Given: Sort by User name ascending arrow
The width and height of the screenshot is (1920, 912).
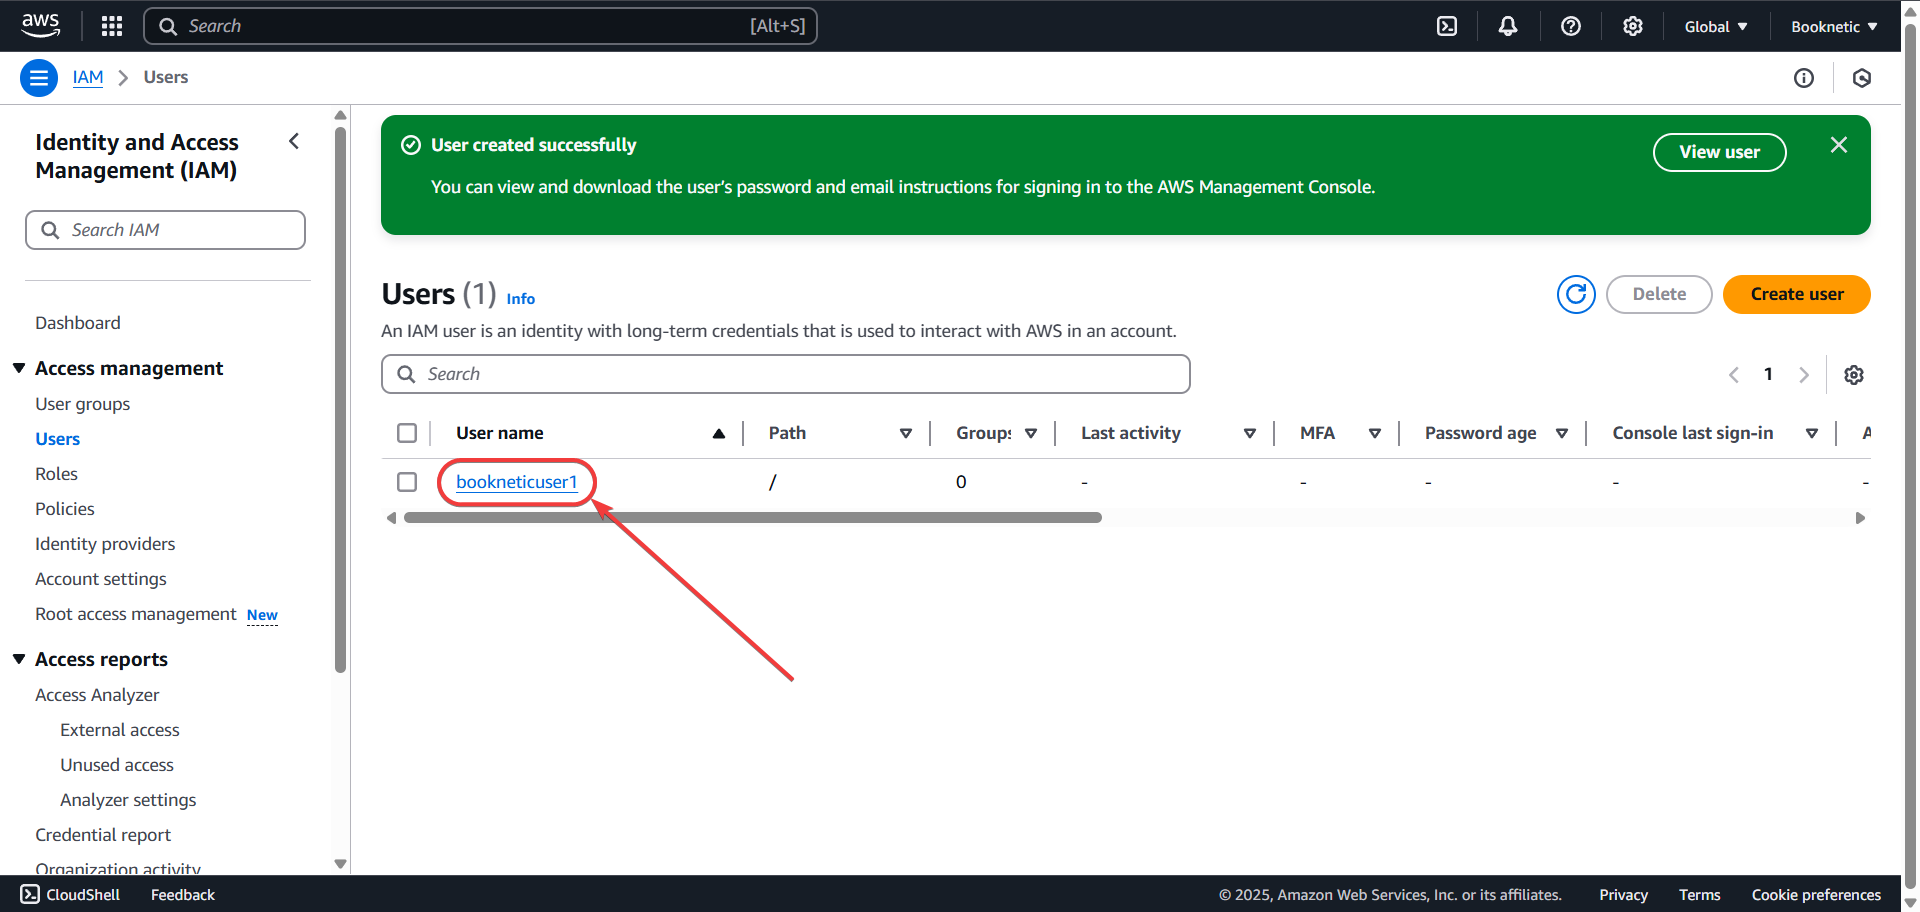Looking at the screenshot, I should point(718,433).
